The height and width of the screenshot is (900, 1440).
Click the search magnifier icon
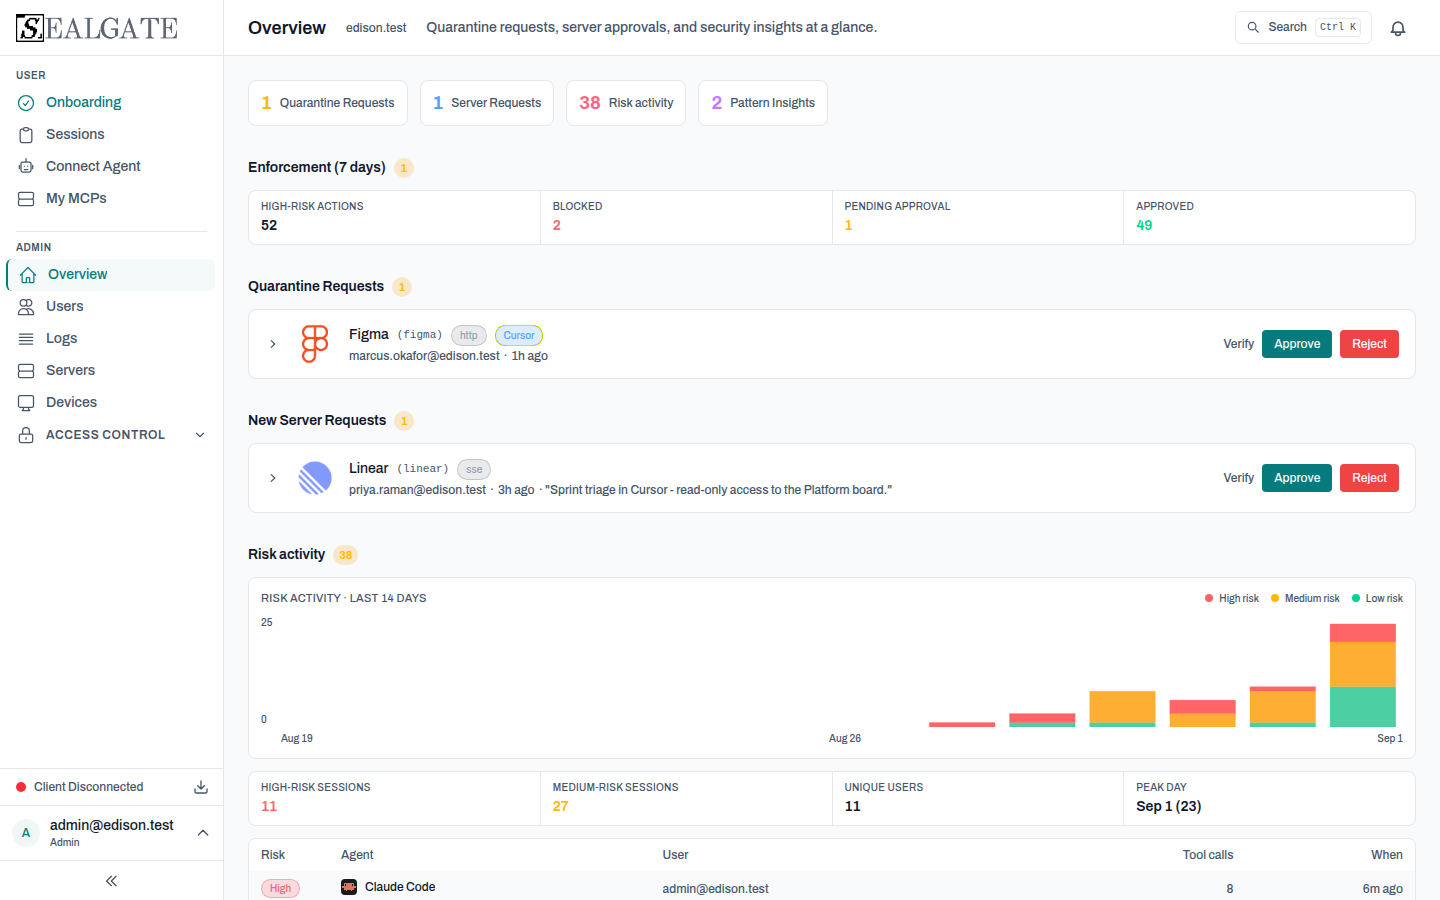[1253, 27]
